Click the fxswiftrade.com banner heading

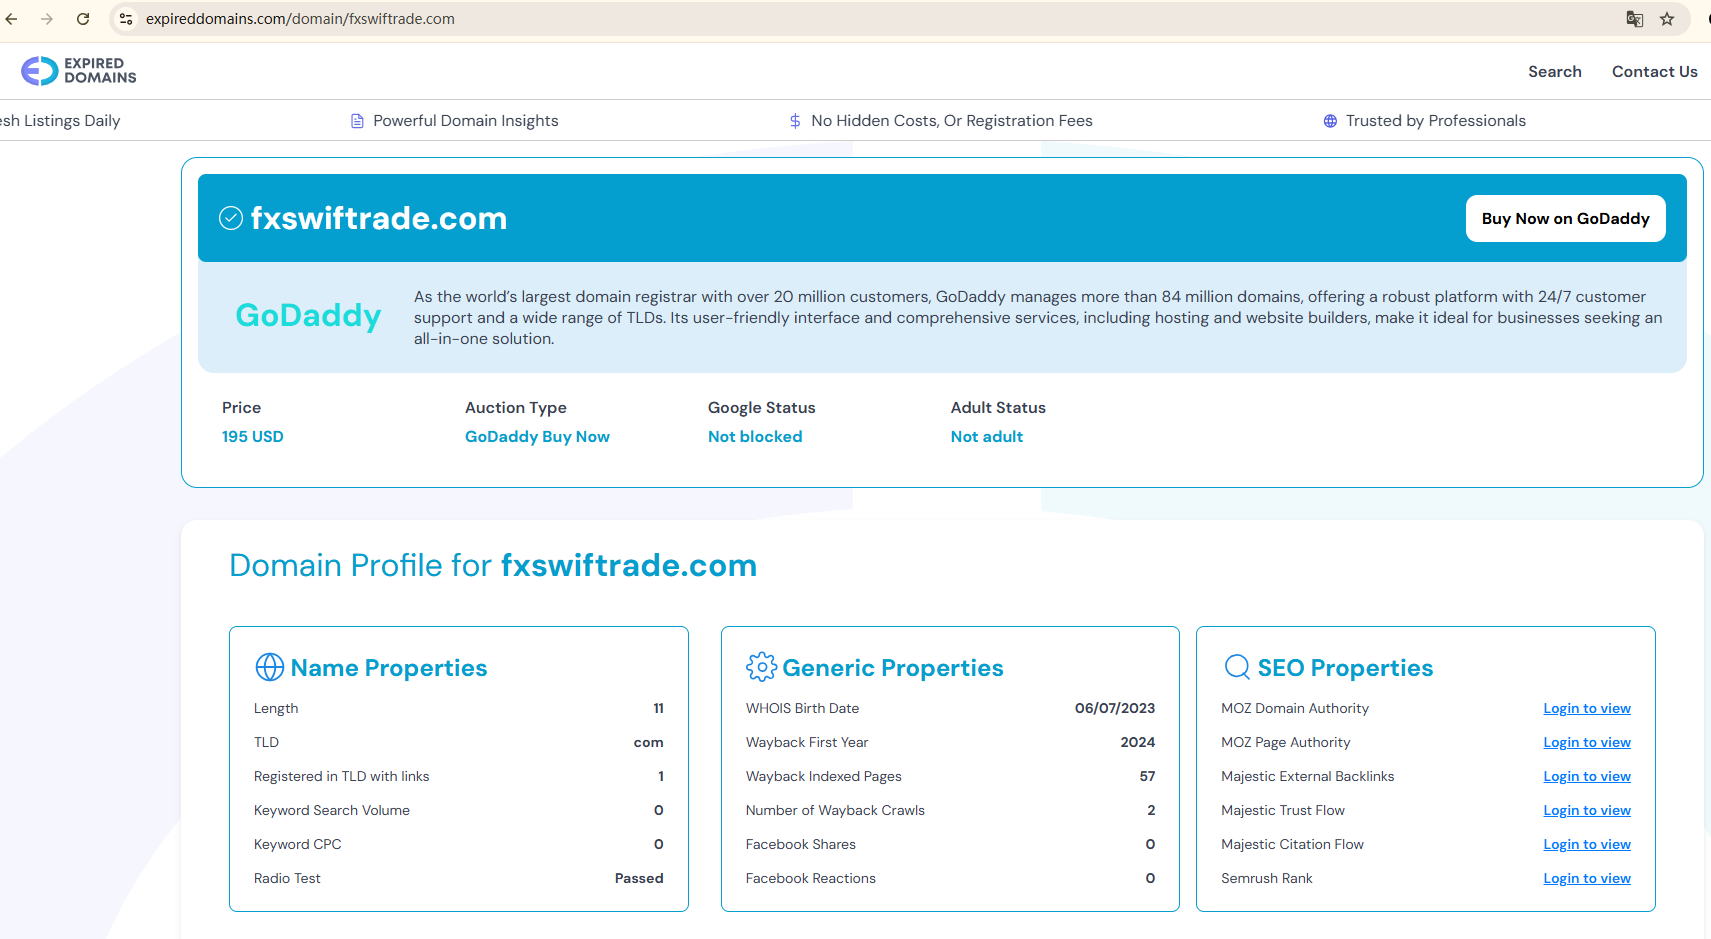click(x=379, y=218)
